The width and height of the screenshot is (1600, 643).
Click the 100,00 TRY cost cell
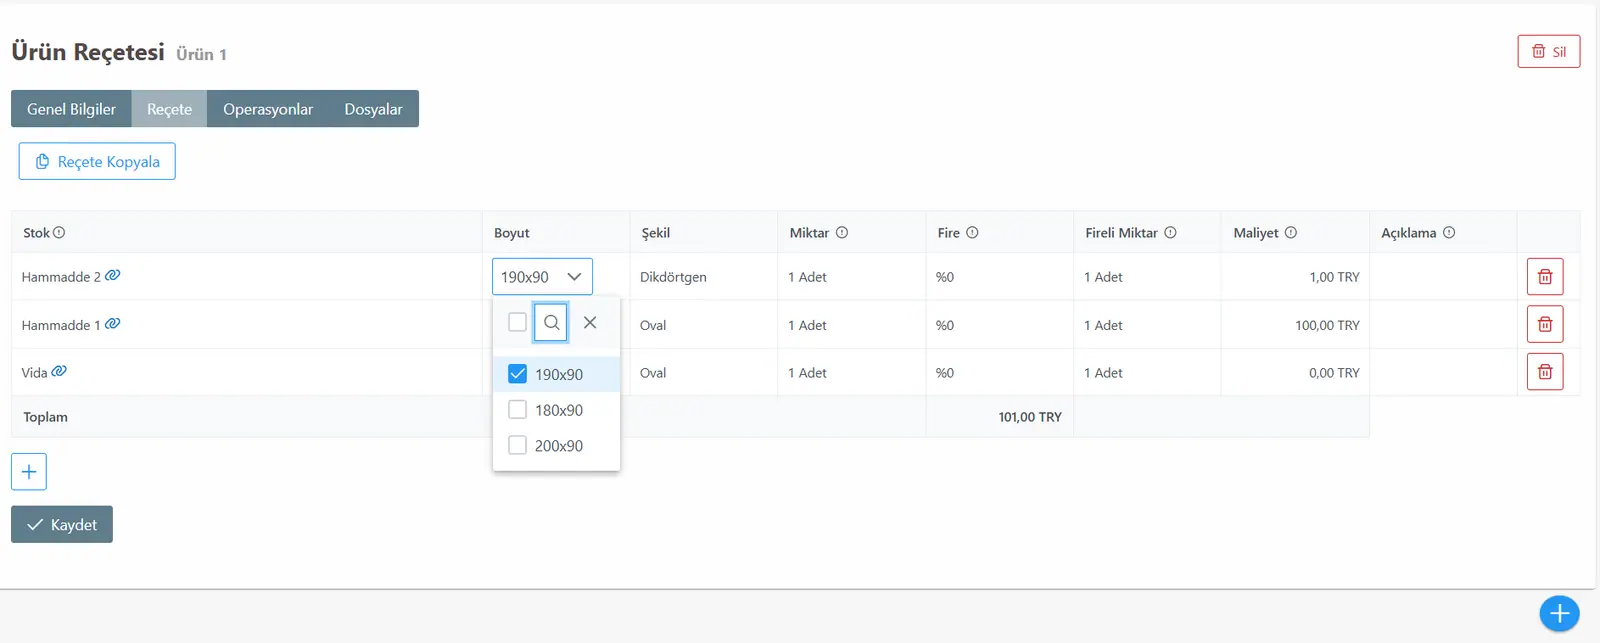tap(1294, 325)
